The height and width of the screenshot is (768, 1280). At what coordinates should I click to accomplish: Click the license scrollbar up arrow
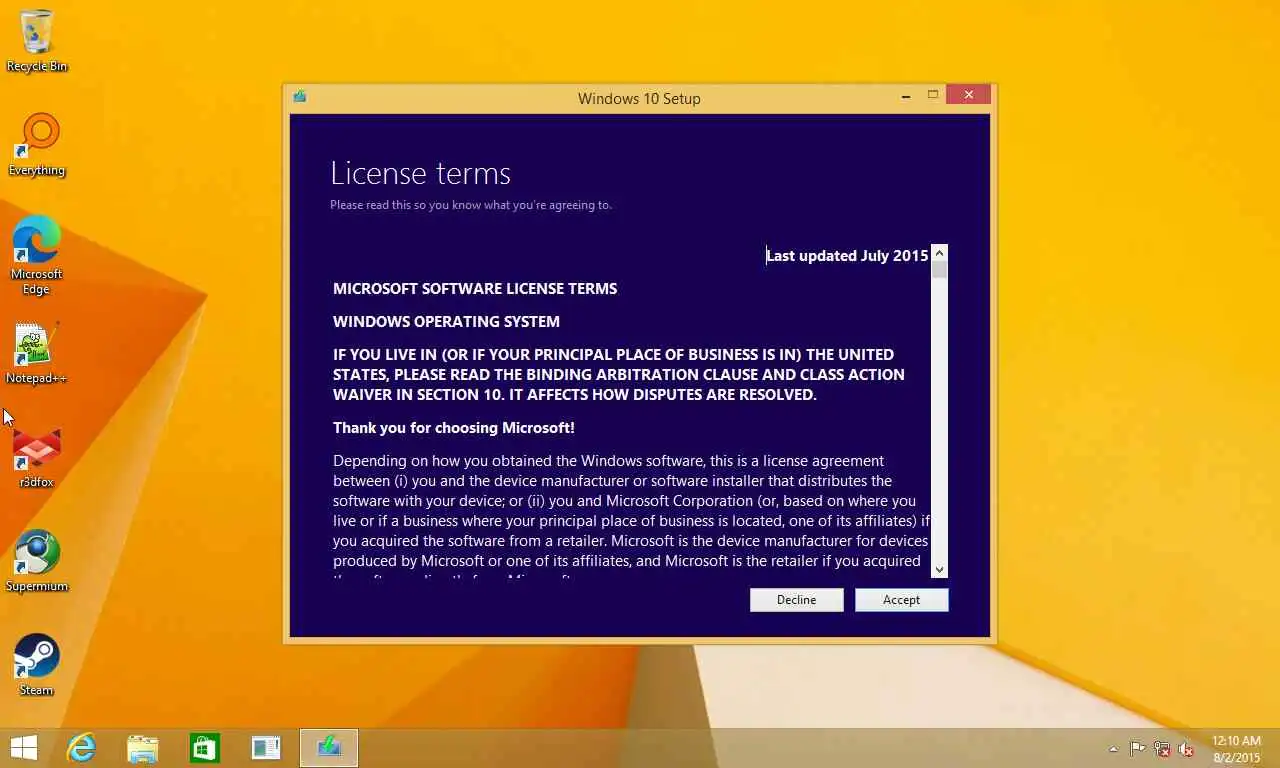click(939, 253)
